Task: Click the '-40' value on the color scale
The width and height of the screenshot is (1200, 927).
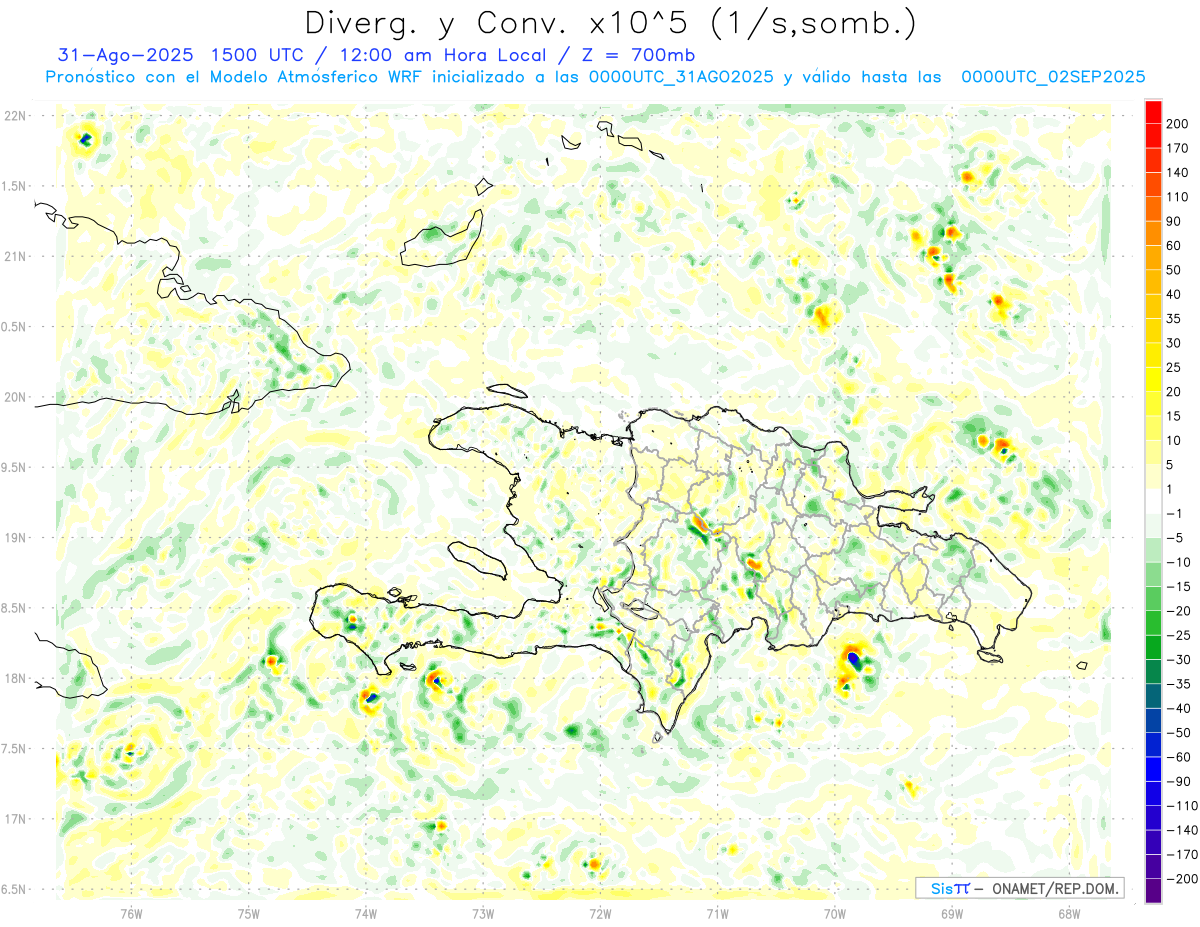Action: pos(1179,709)
